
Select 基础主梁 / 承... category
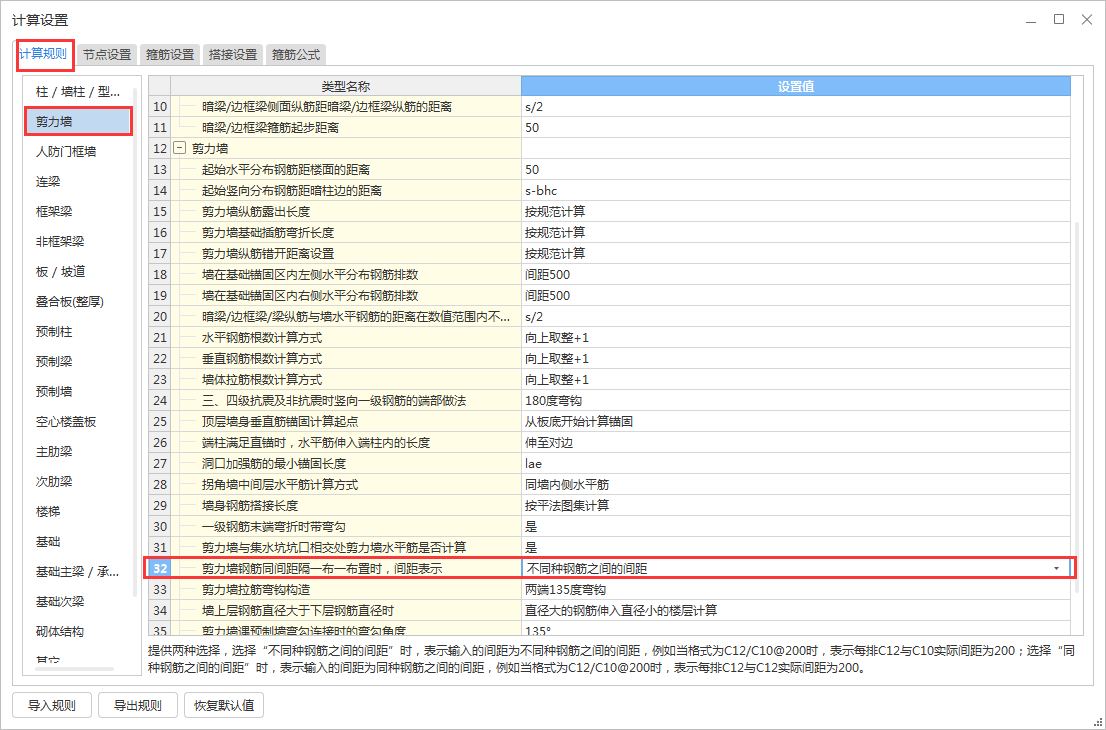[78, 572]
